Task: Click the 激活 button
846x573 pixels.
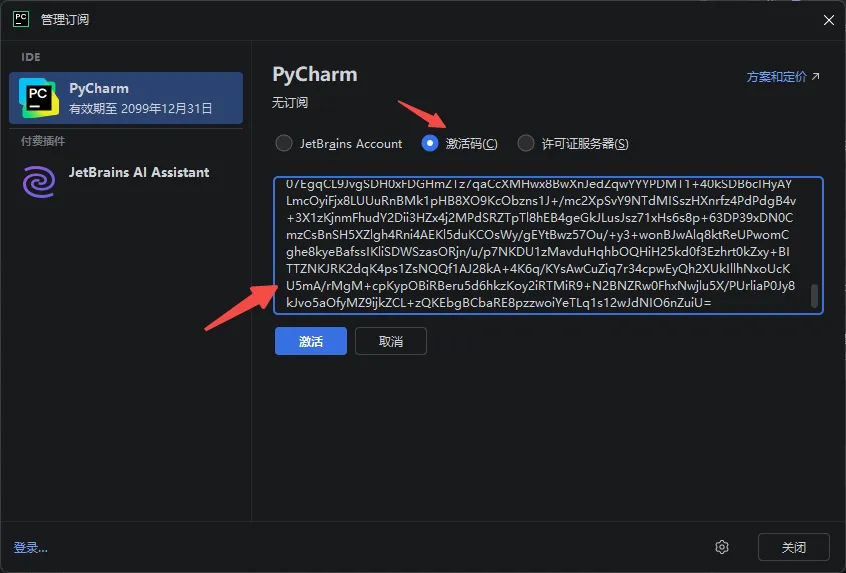Action: coord(311,341)
